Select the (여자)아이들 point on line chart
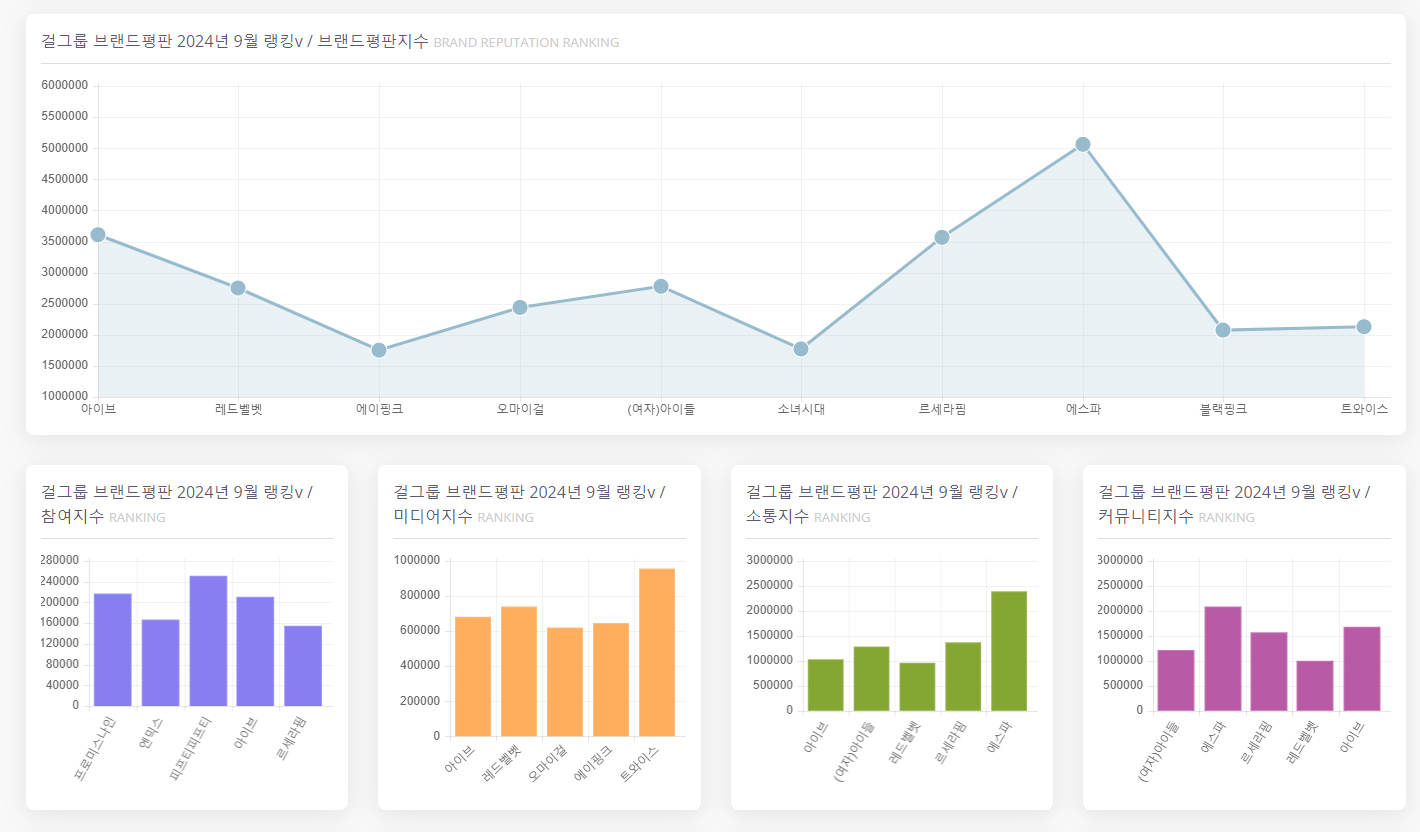This screenshot has width=1420, height=832. point(661,286)
